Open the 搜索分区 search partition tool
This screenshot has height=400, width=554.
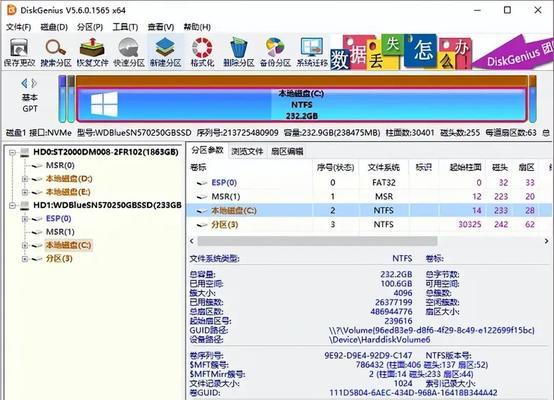coord(56,52)
